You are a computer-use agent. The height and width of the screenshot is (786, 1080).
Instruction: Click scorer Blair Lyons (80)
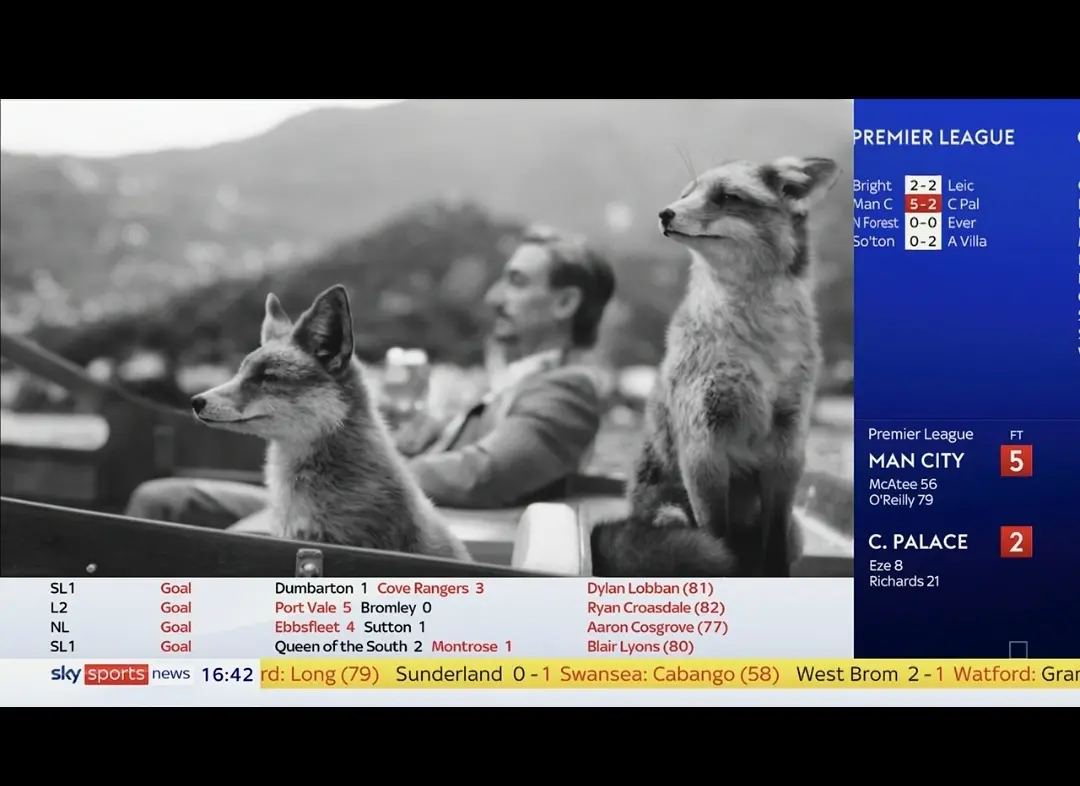pyautogui.click(x=641, y=646)
